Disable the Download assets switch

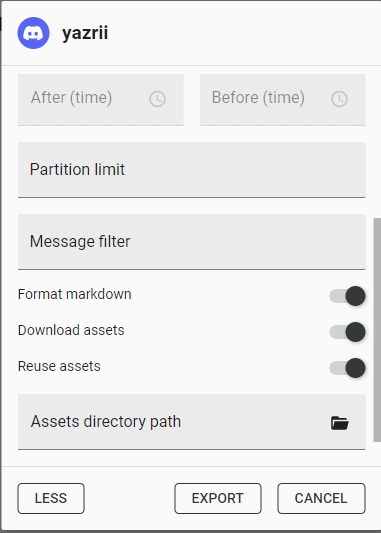347,332
